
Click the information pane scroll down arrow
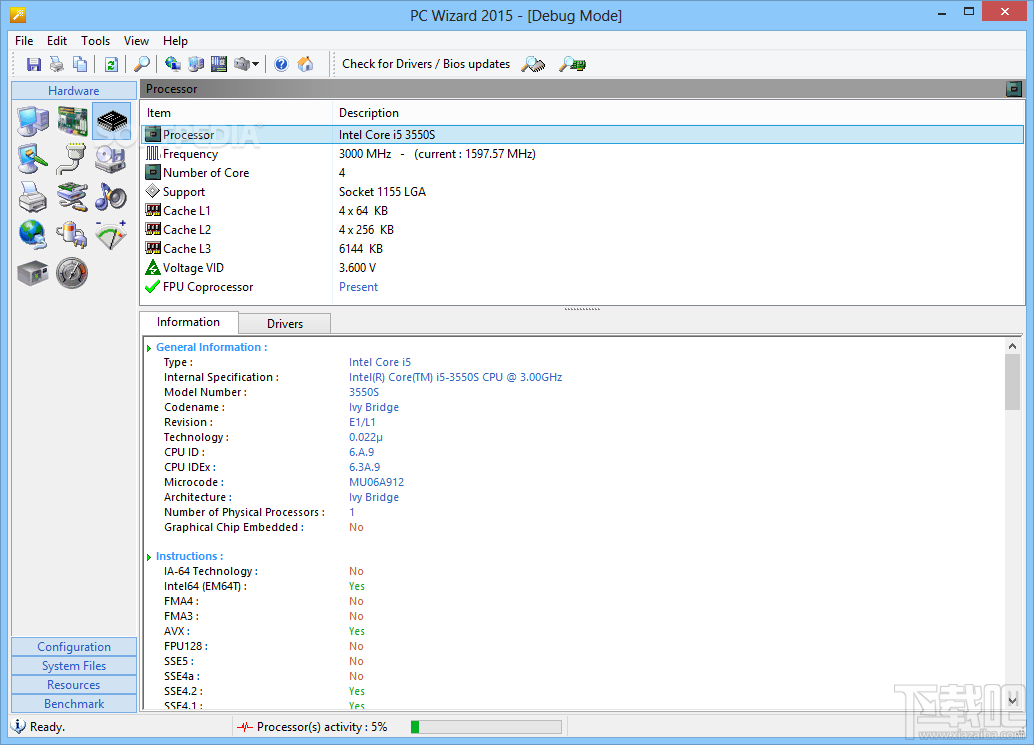(1012, 699)
